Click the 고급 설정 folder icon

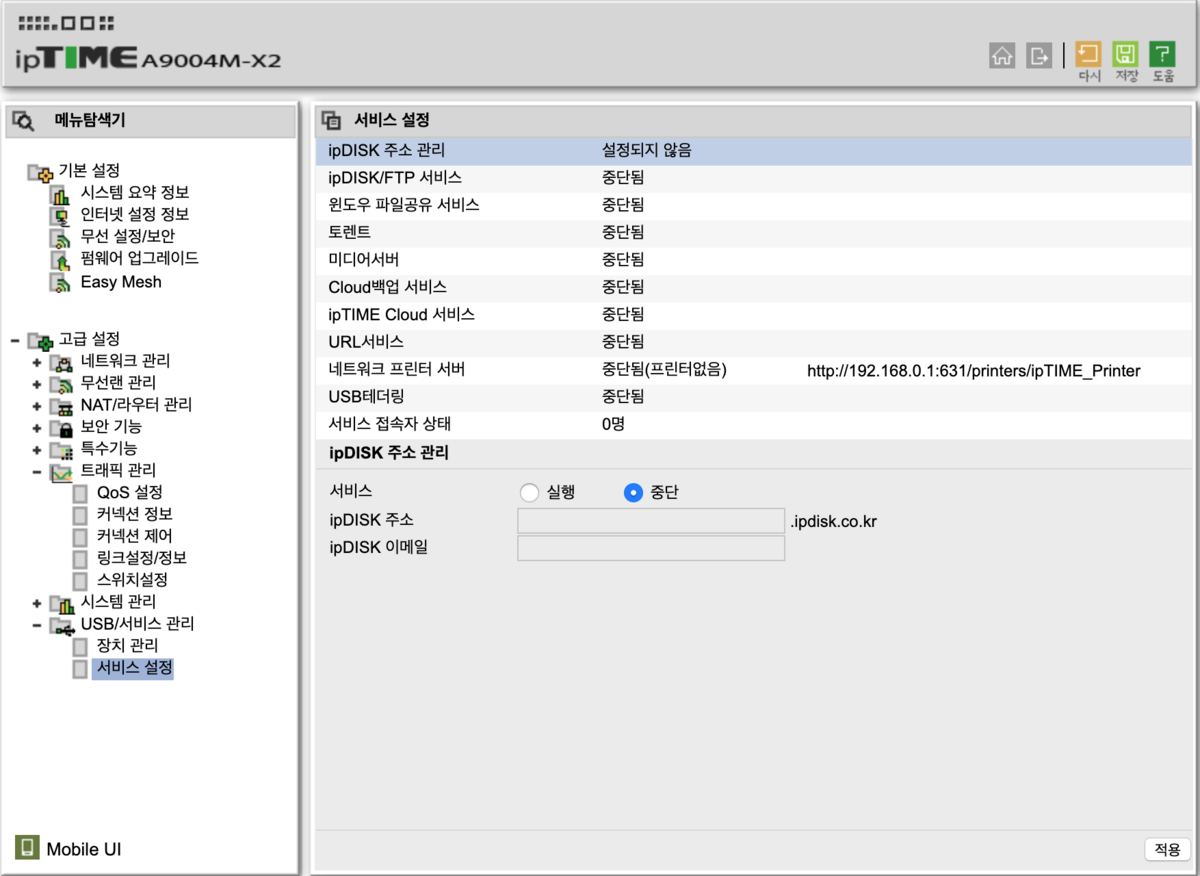[x=39, y=340]
